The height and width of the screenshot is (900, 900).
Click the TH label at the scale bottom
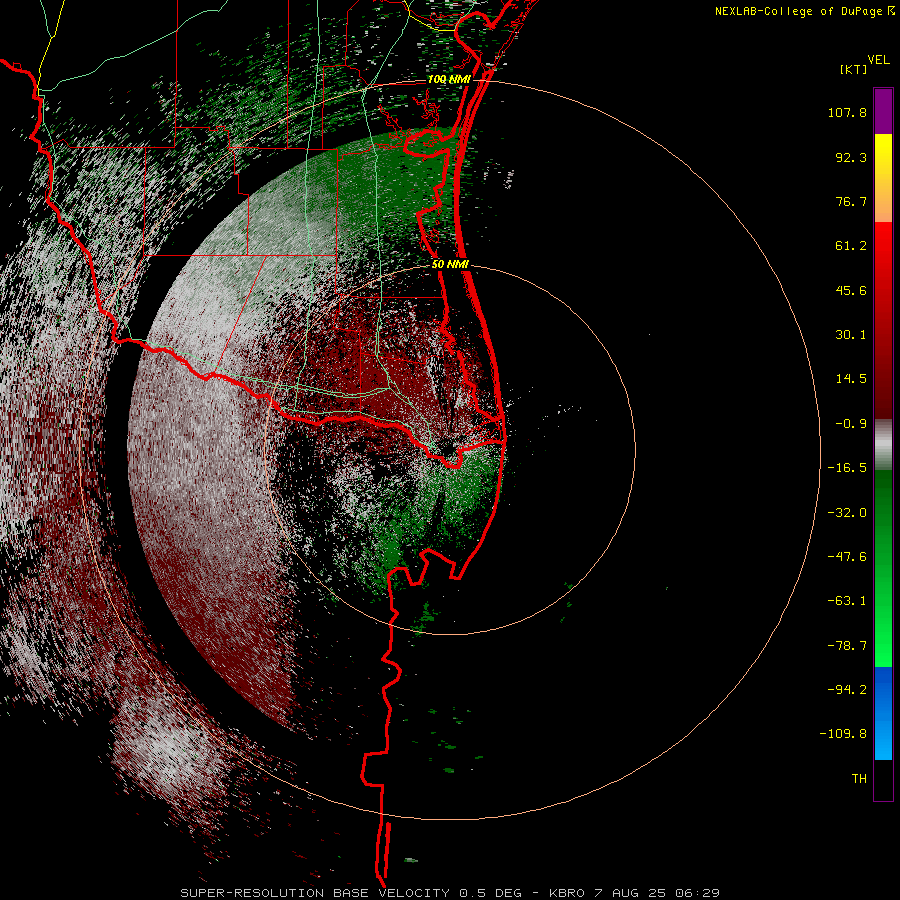[859, 779]
